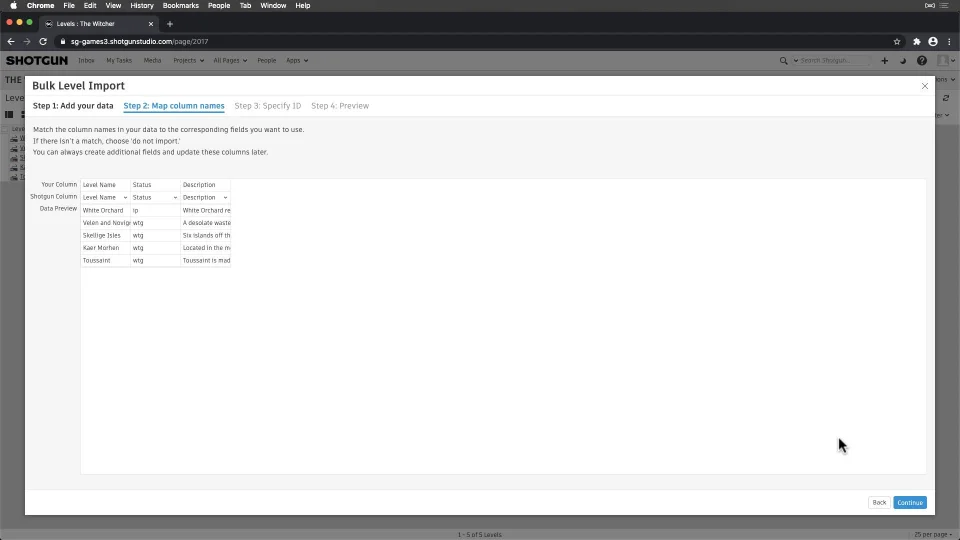Open the Apple menu
960x540 pixels.
tap(13, 6)
